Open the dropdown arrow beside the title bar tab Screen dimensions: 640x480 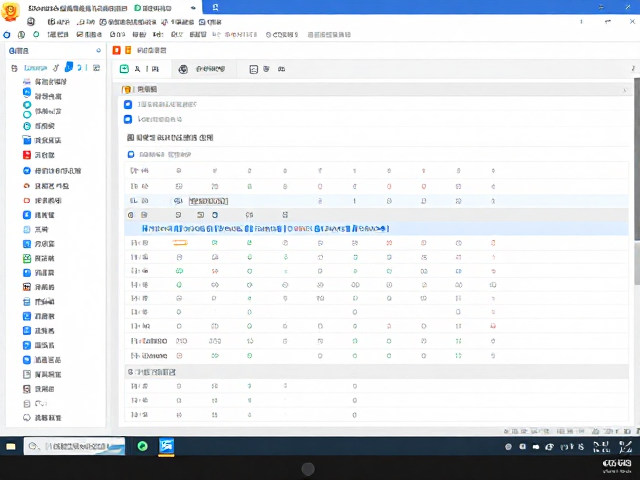(193, 8)
